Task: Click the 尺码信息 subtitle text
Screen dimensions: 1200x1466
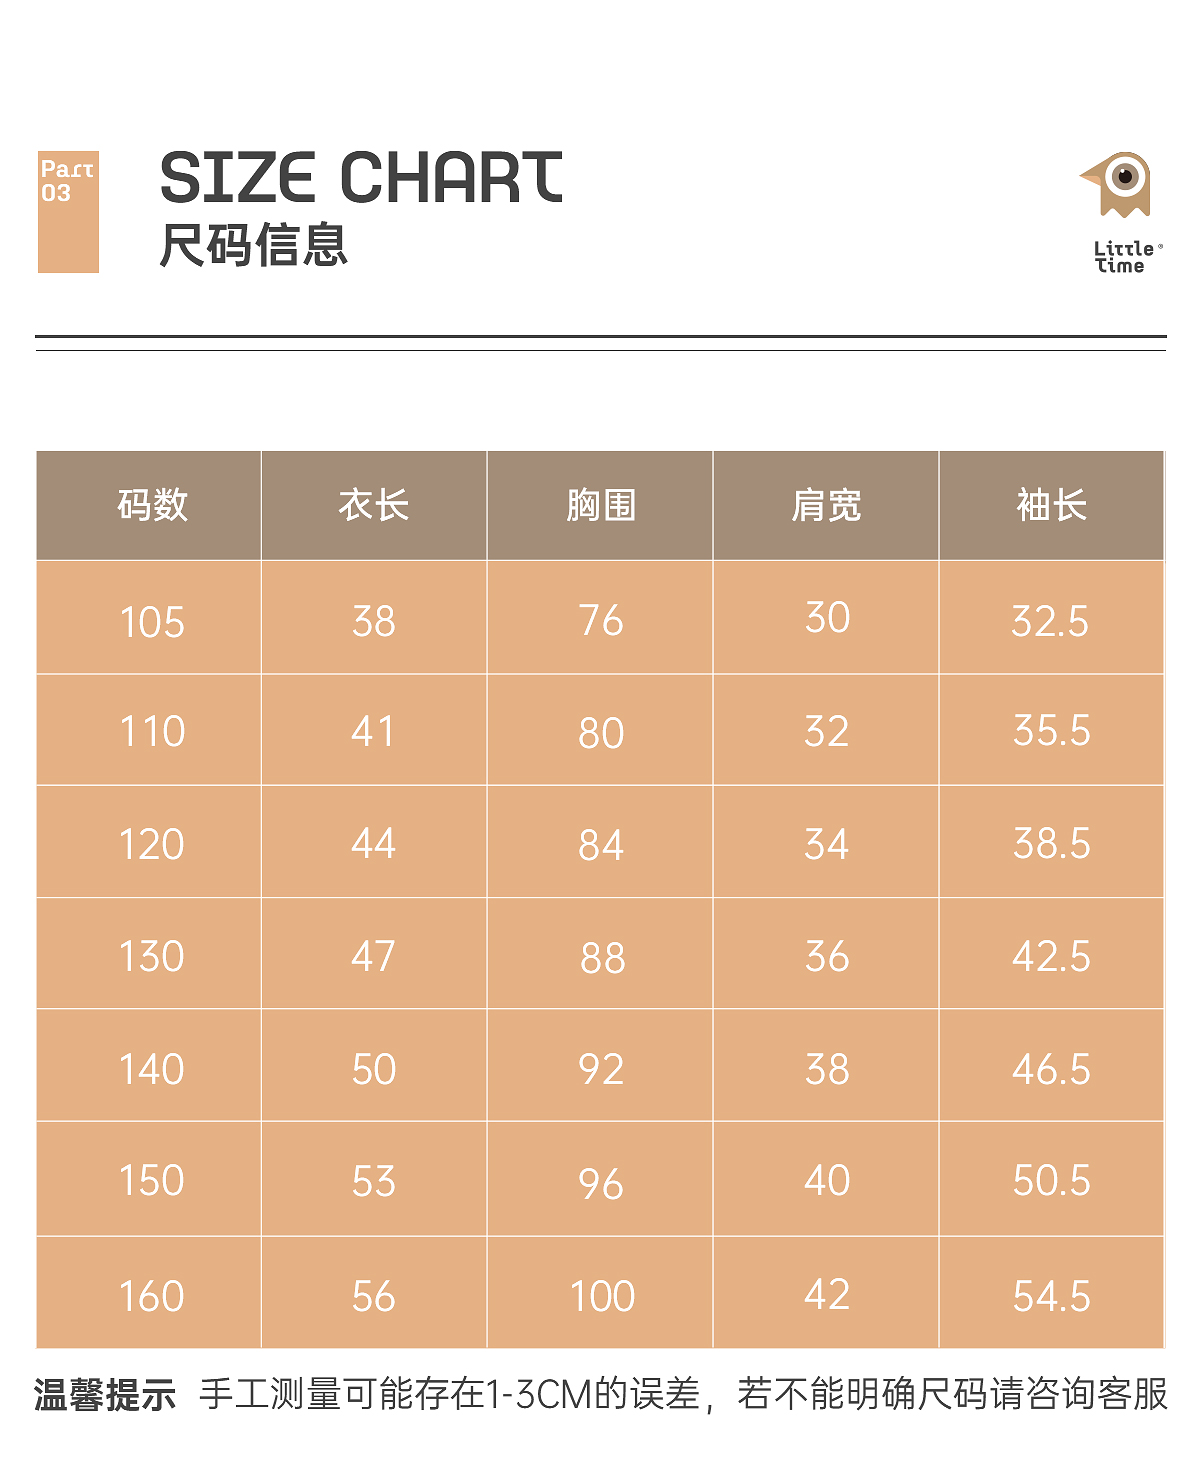Action: coord(253,245)
